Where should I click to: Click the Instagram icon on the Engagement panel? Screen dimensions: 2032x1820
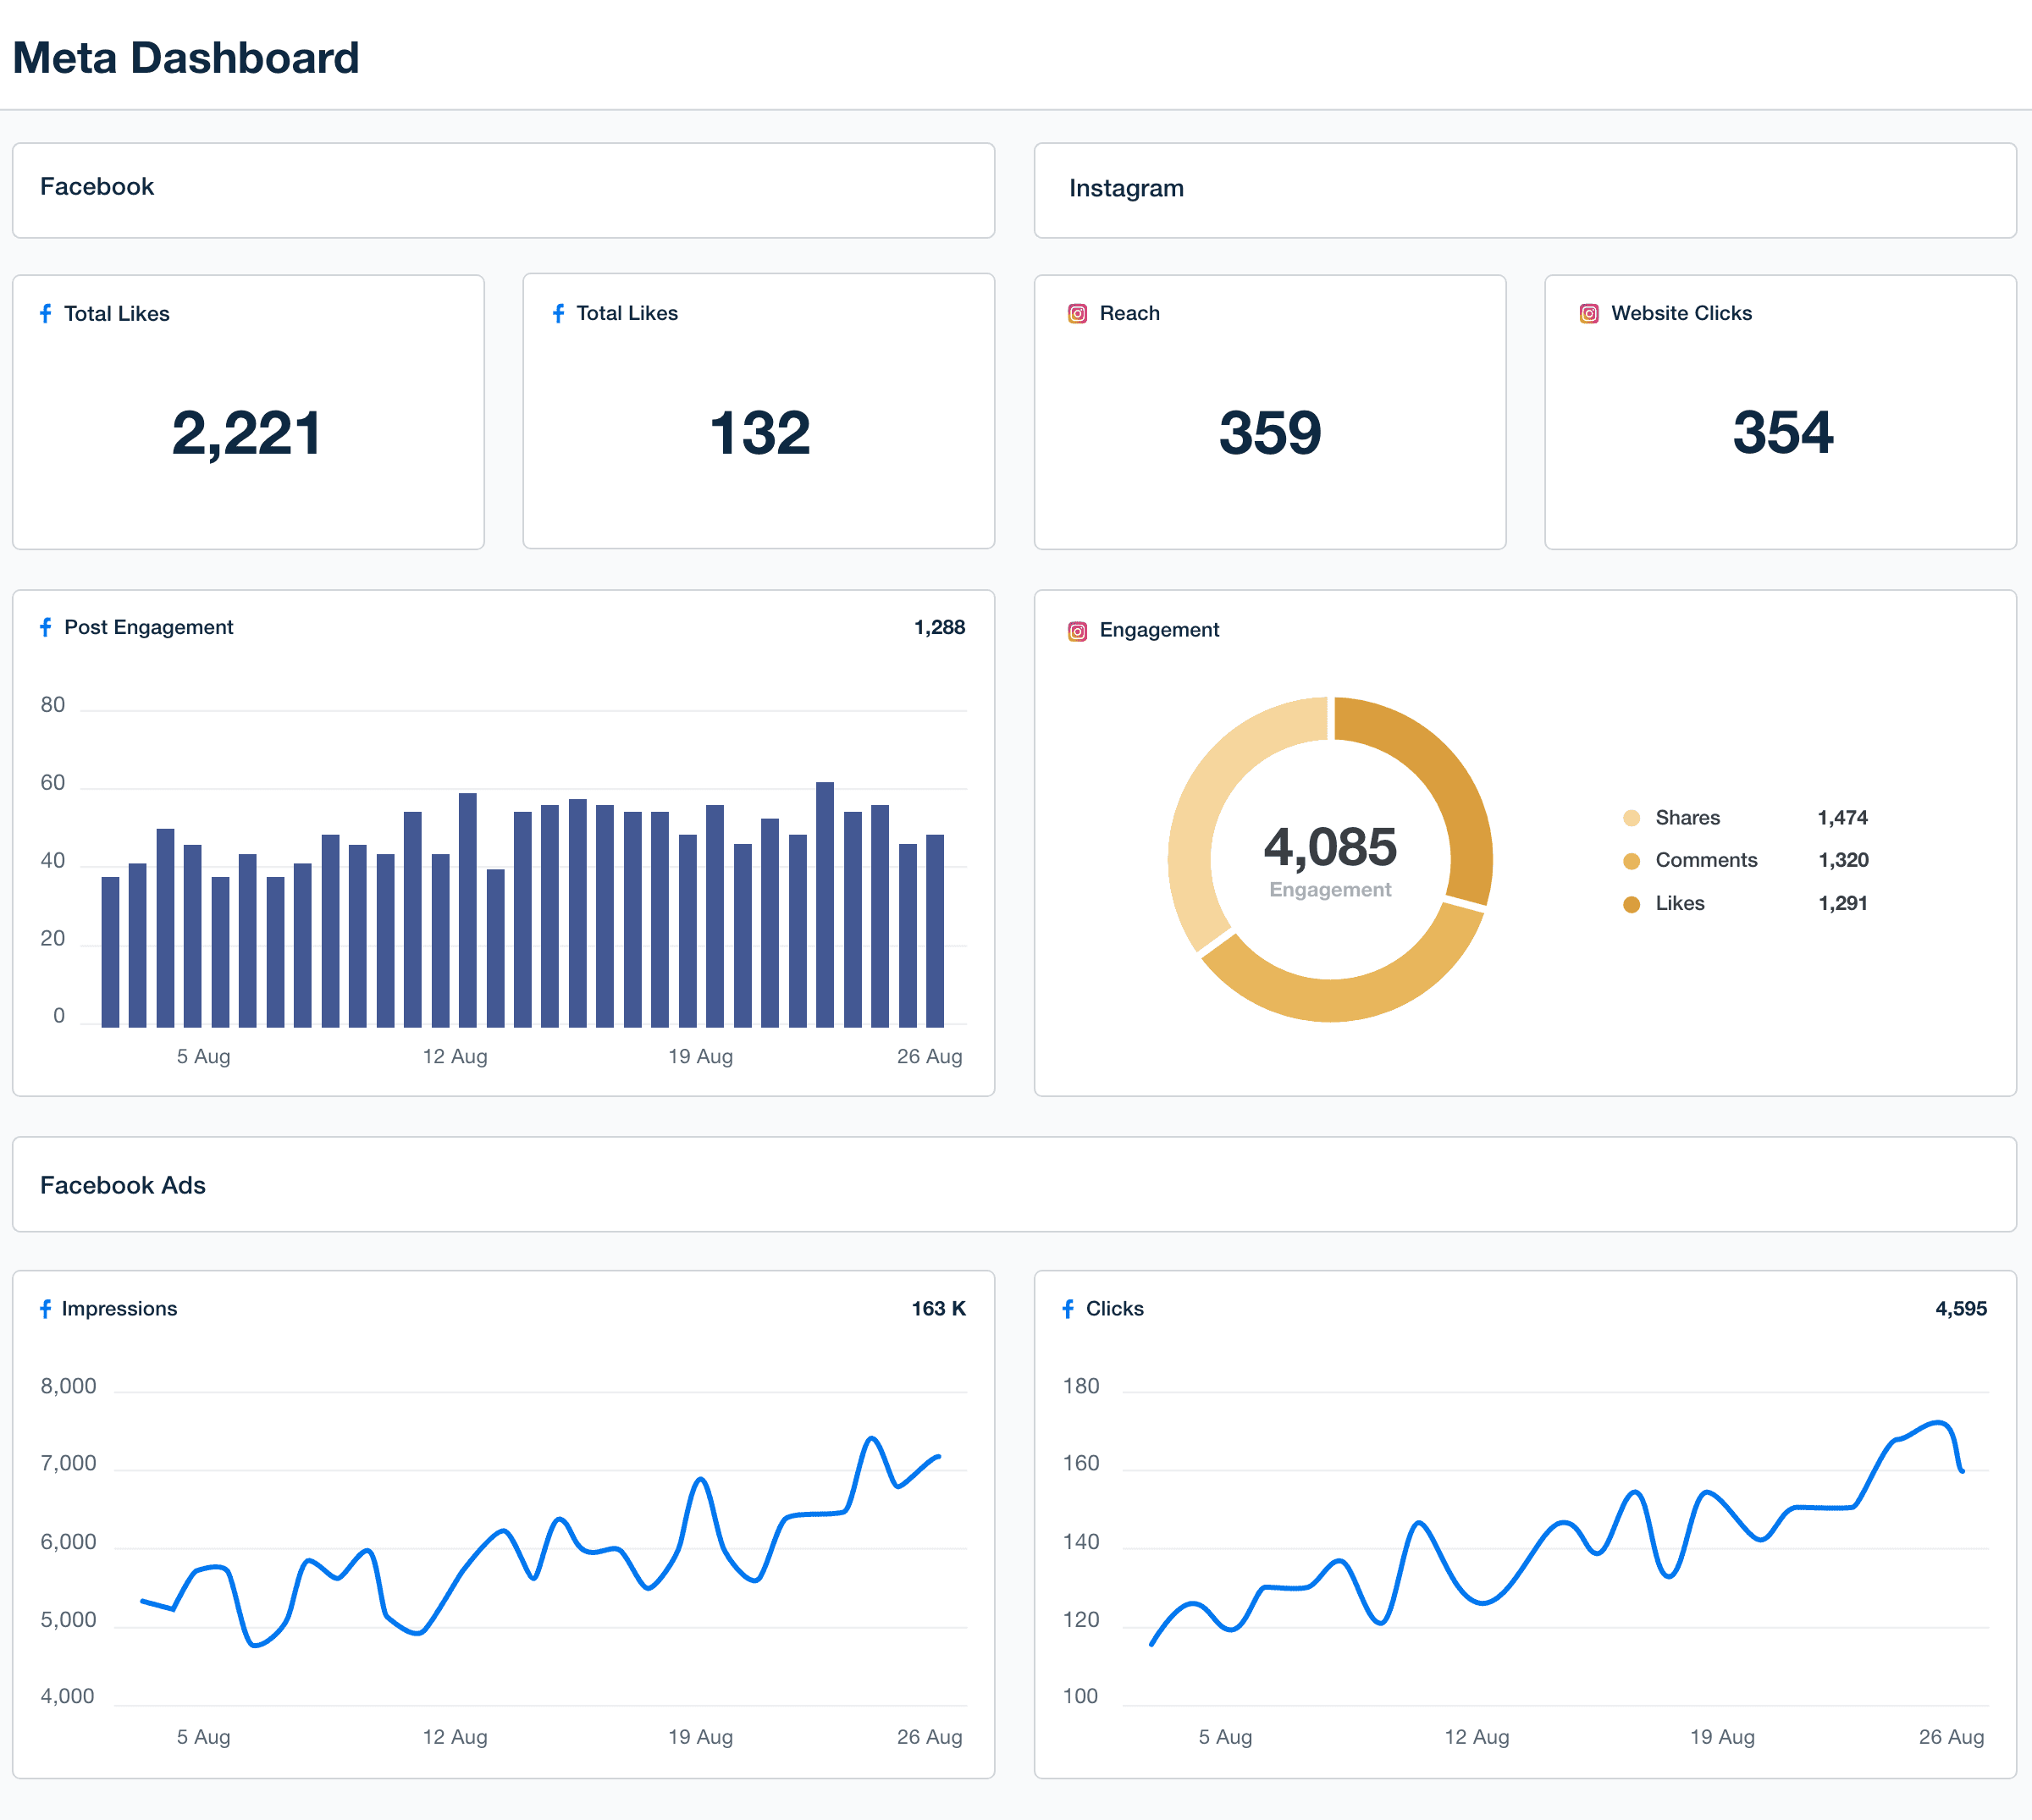click(1077, 631)
